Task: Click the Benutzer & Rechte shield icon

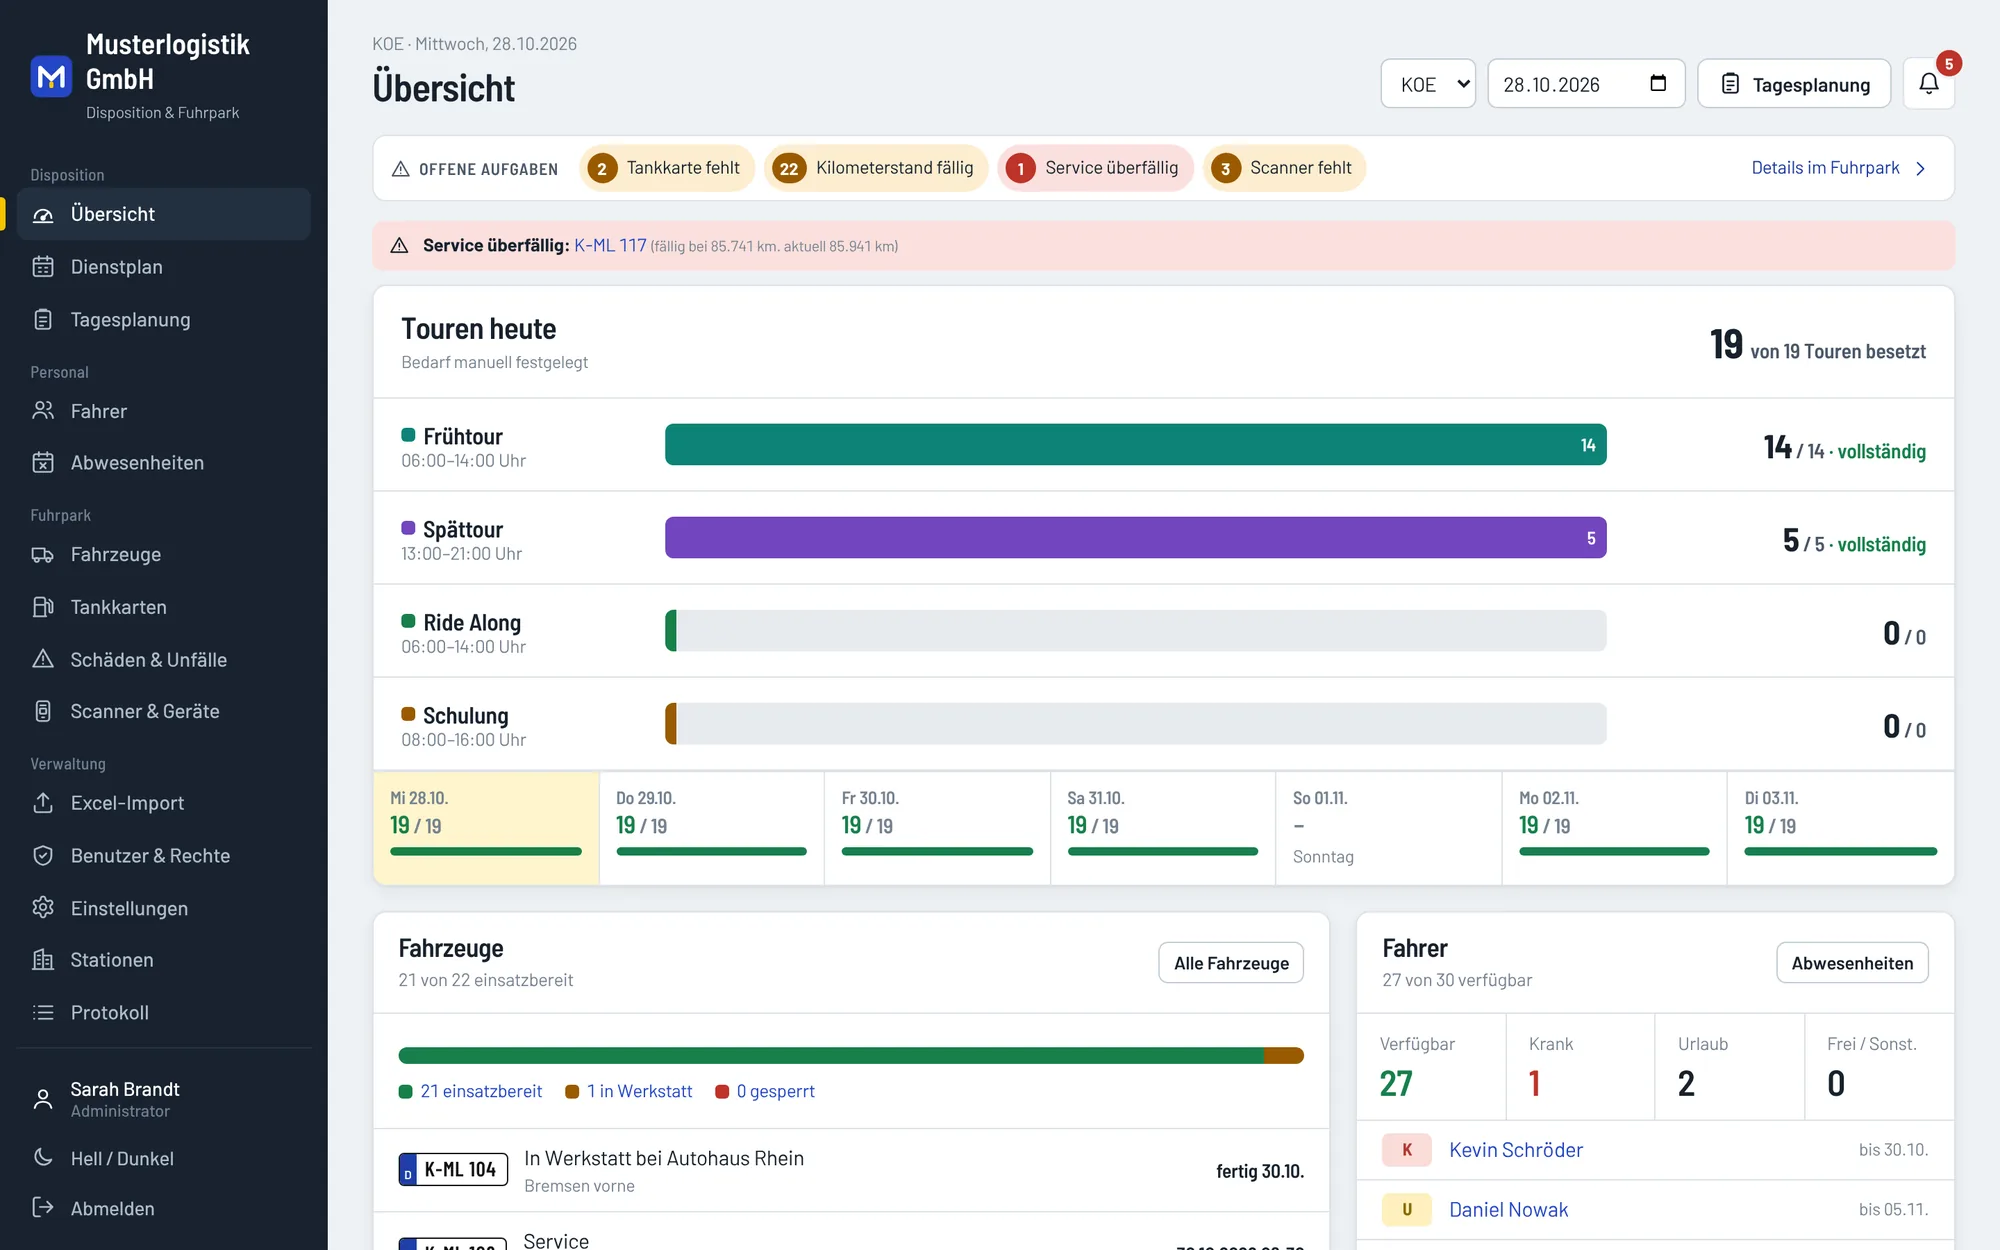Action: tap(43, 856)
